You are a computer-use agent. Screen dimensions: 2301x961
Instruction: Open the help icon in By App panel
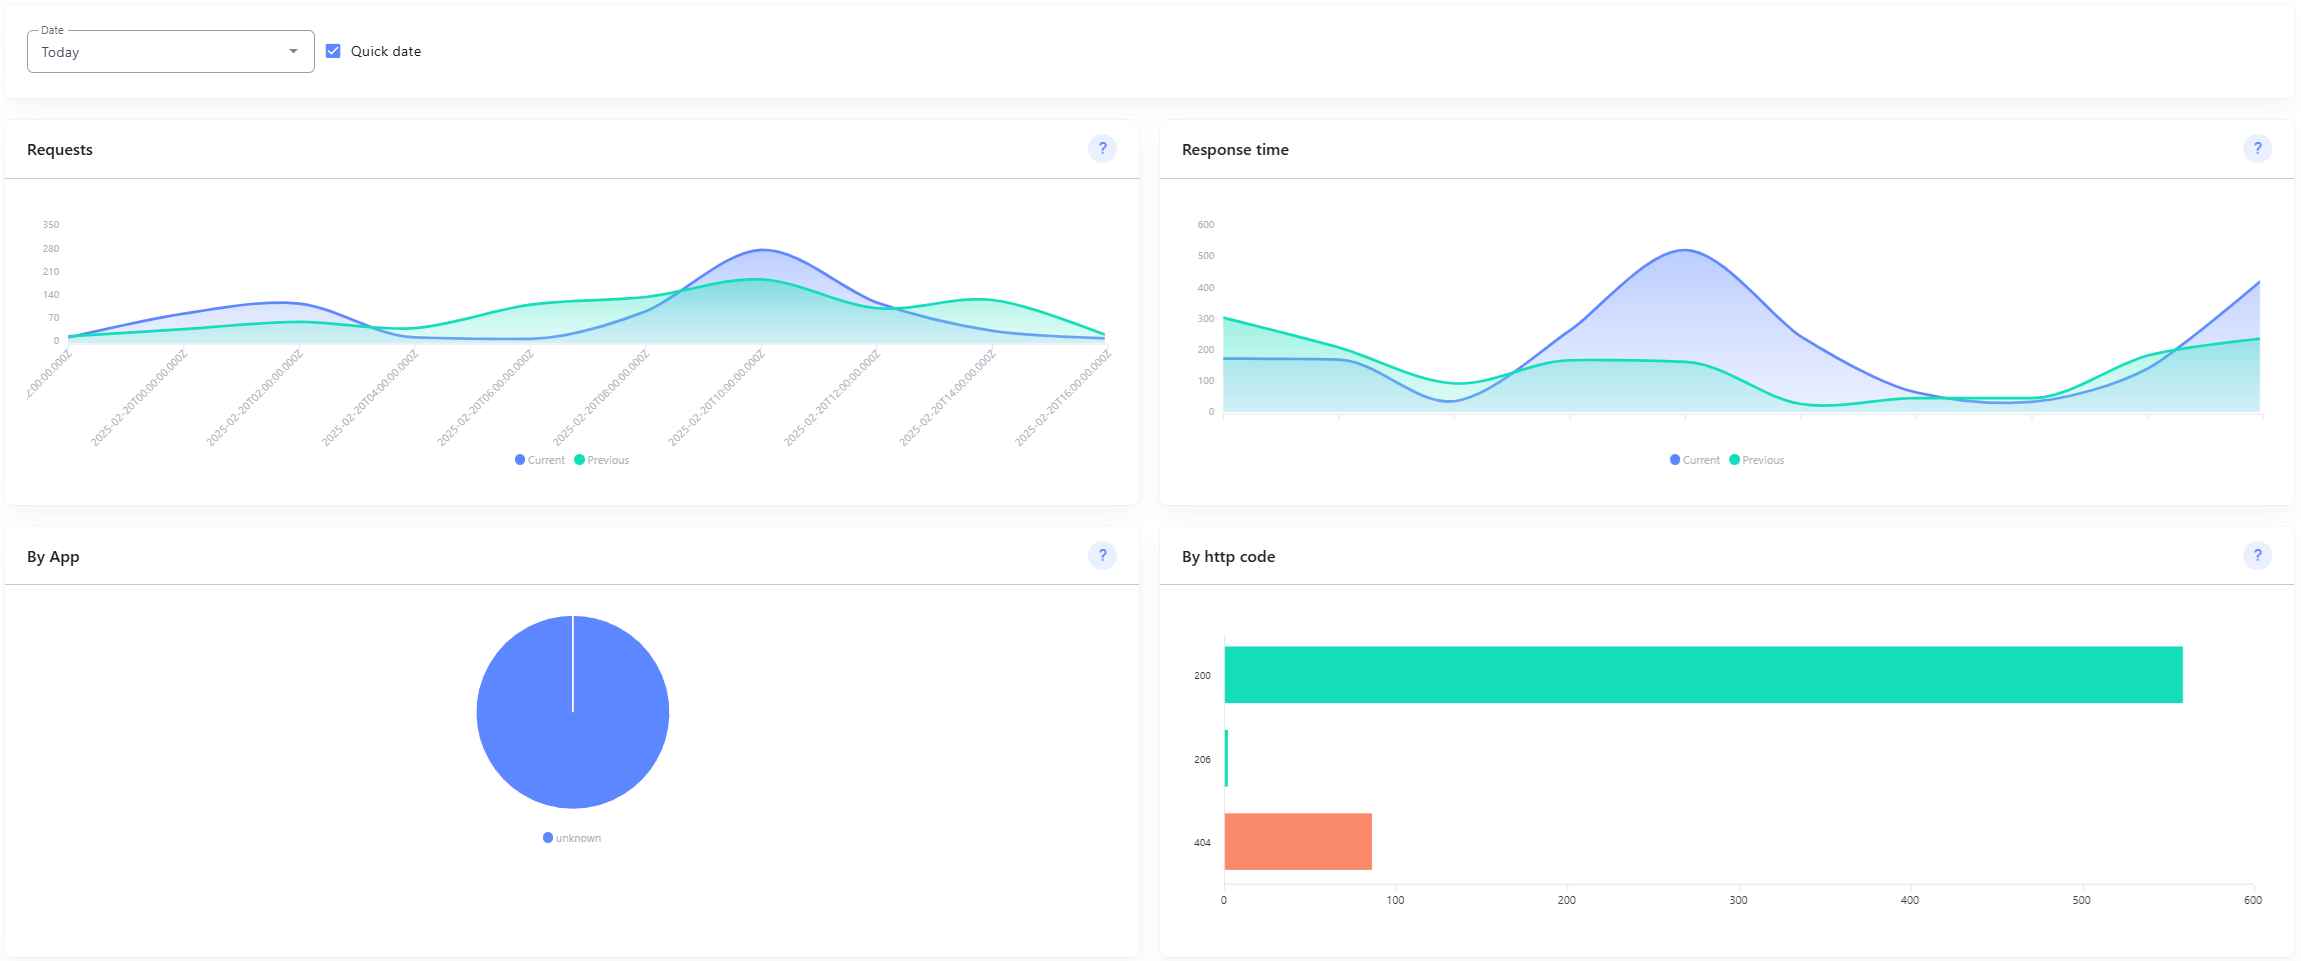(x=1102, y=556)
